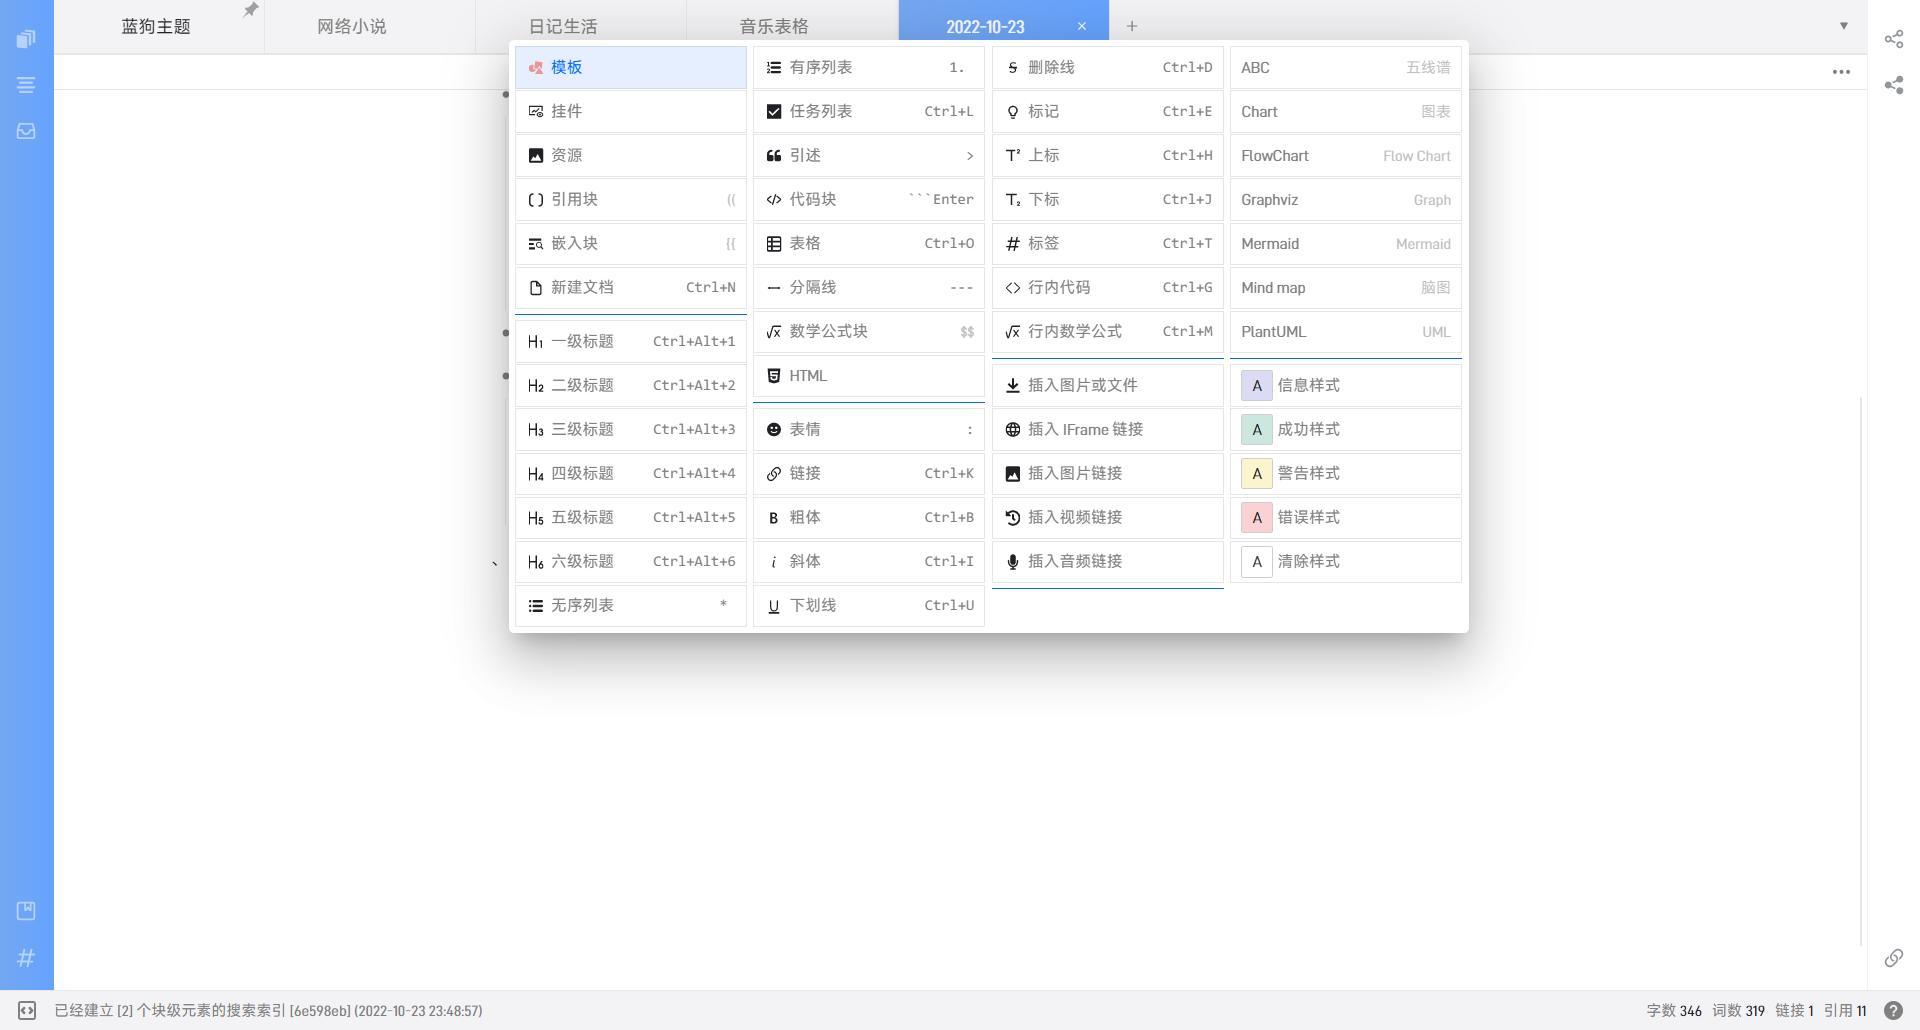This screenshot has width=1920, height=1030.
Task: Insert 任务列表 task list
Action: [869, 111]
